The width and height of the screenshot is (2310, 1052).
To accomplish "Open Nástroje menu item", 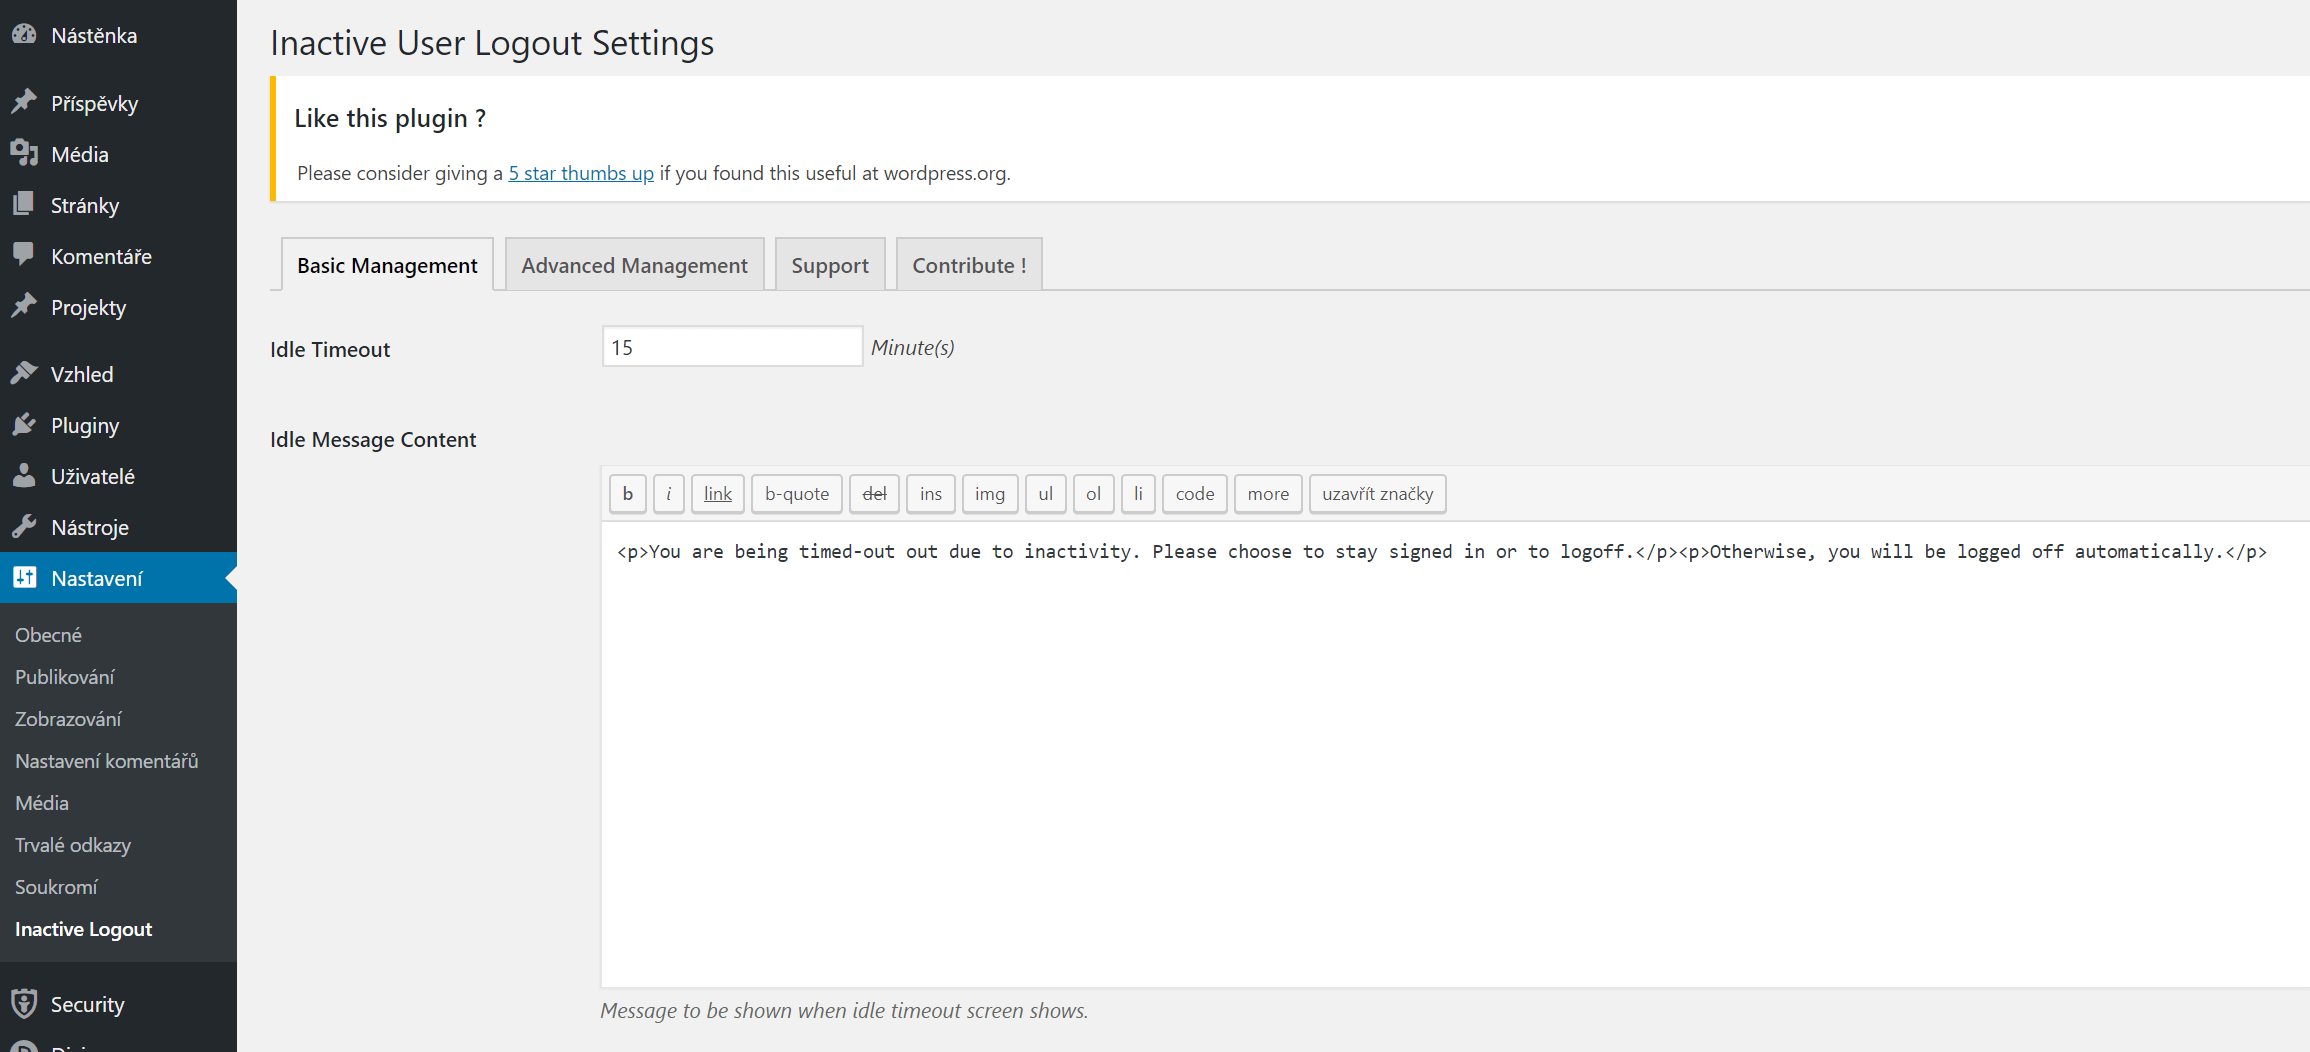I will [118, 527].
